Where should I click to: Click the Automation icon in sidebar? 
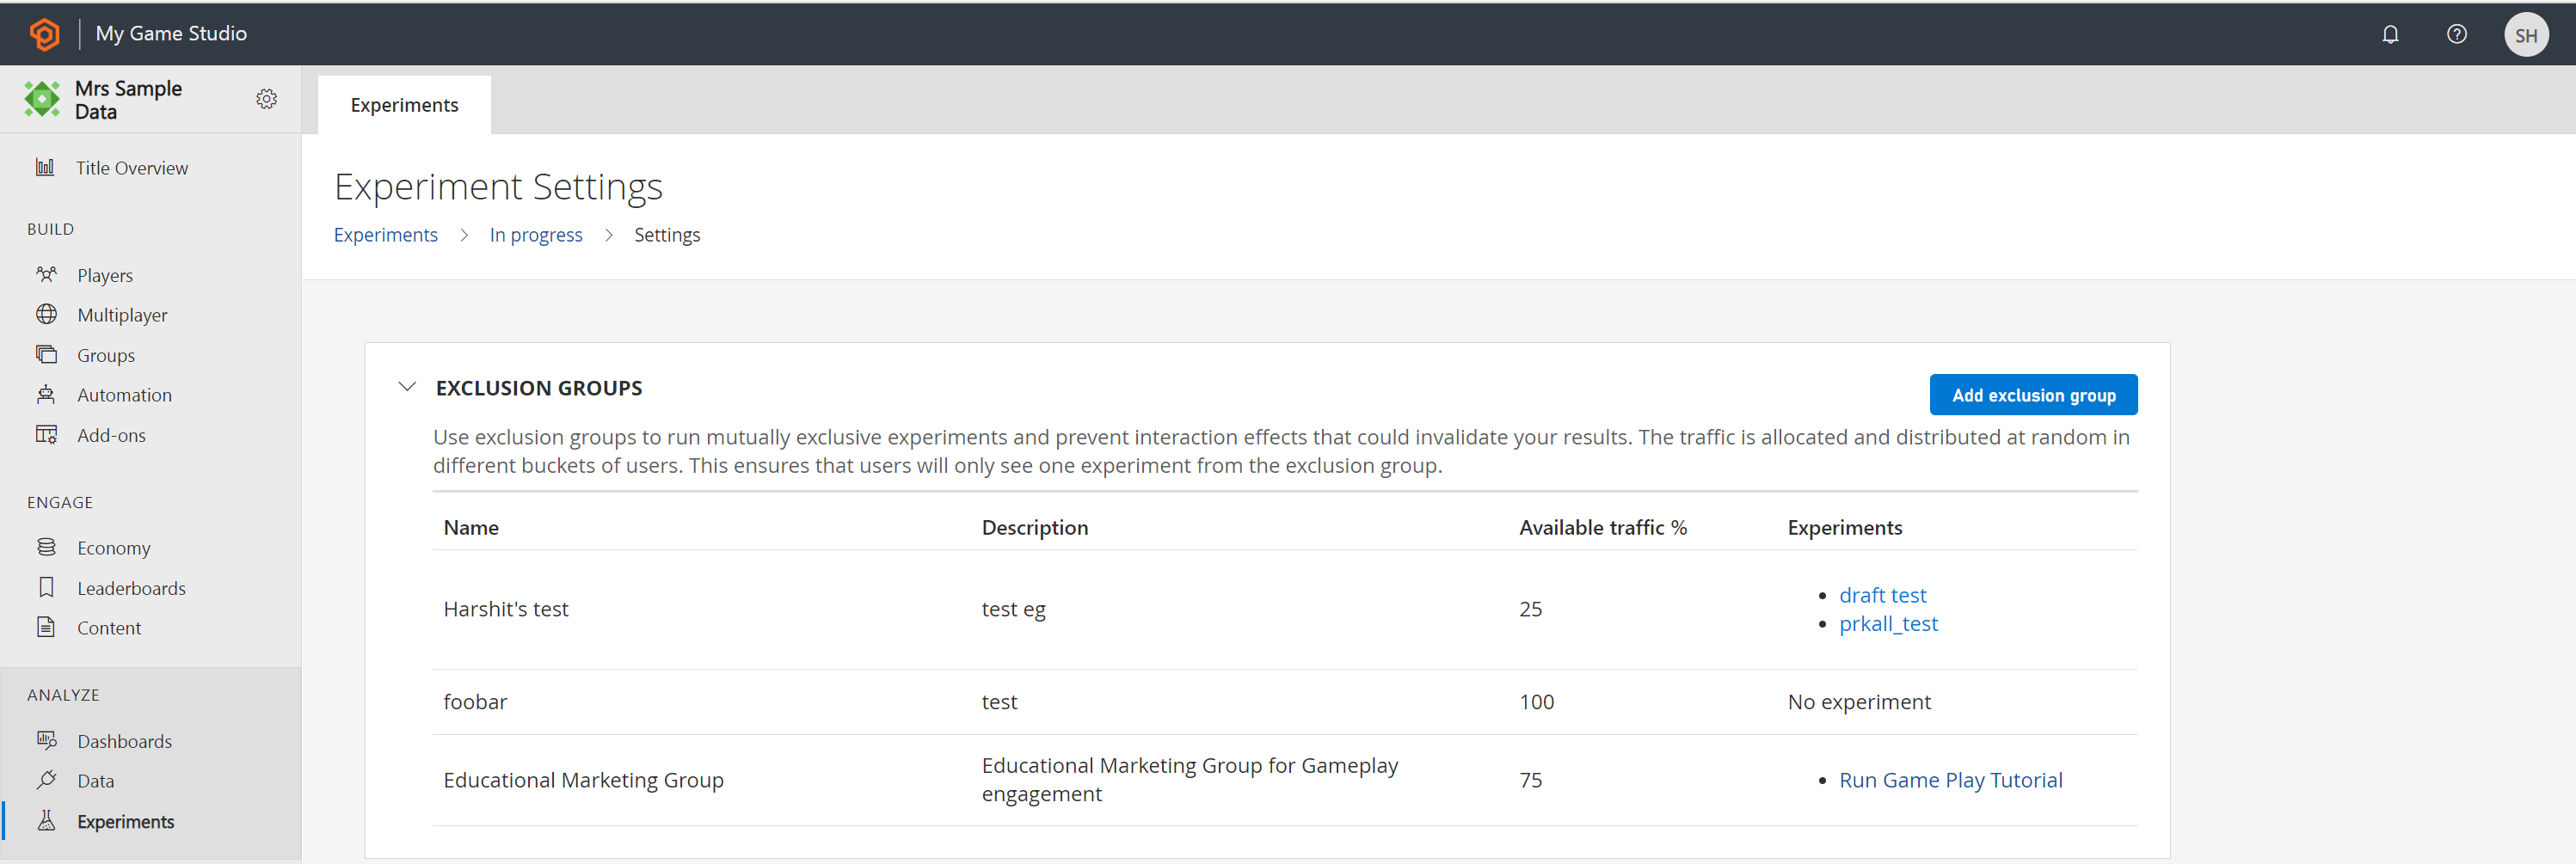(46, 394)
